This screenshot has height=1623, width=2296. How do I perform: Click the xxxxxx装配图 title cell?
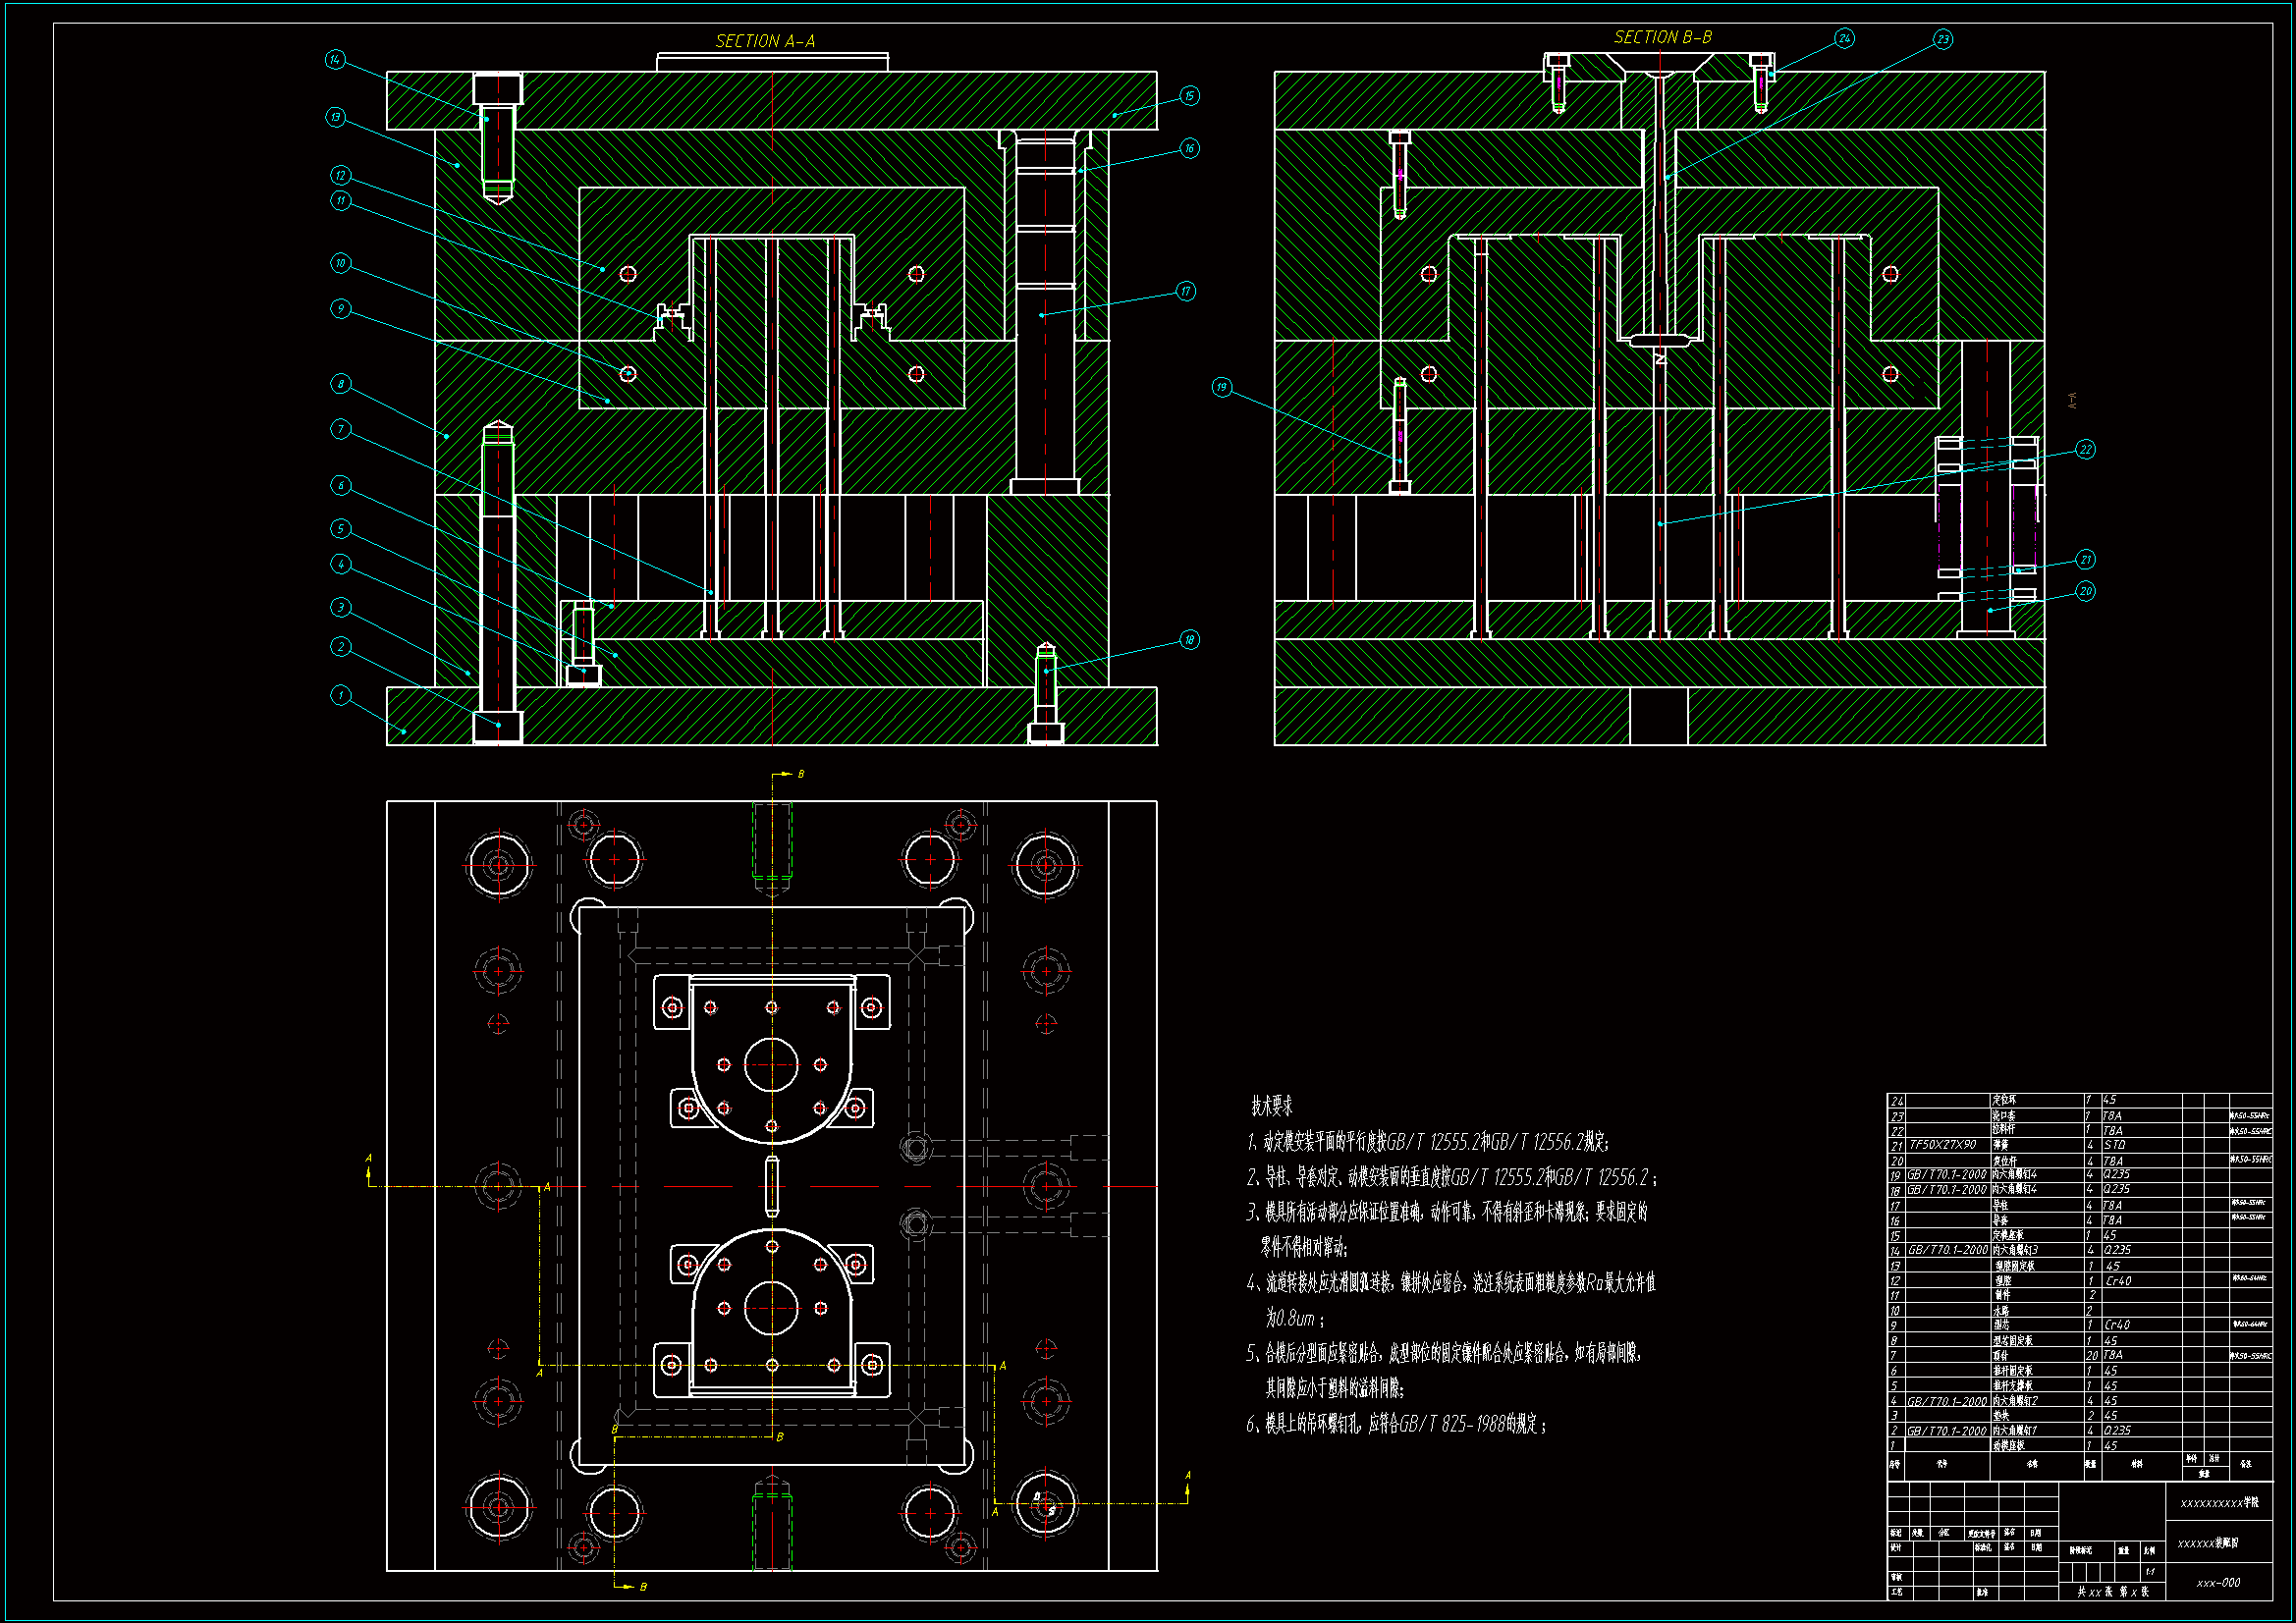[x=2208, y=1543]
